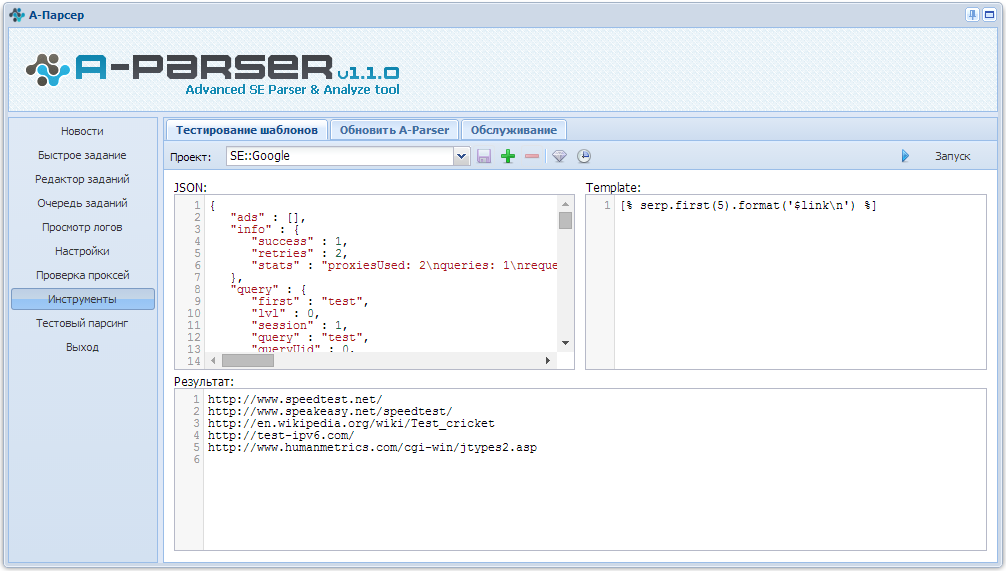Open Просмотр логов in sidebar

point(82,227)
